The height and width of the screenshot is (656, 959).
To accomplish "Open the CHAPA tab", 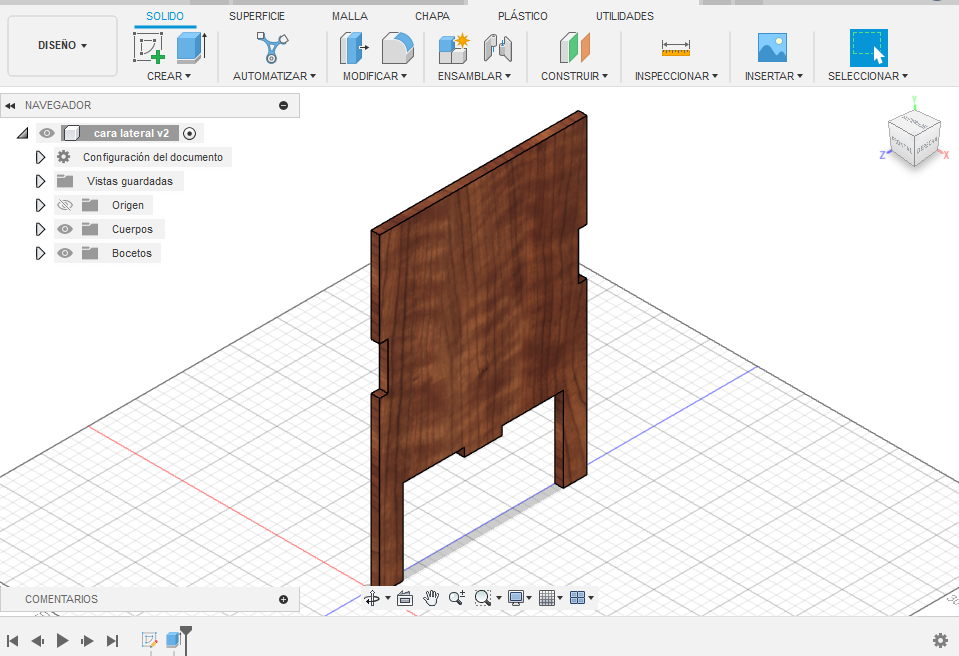I will tap(432, 16).
